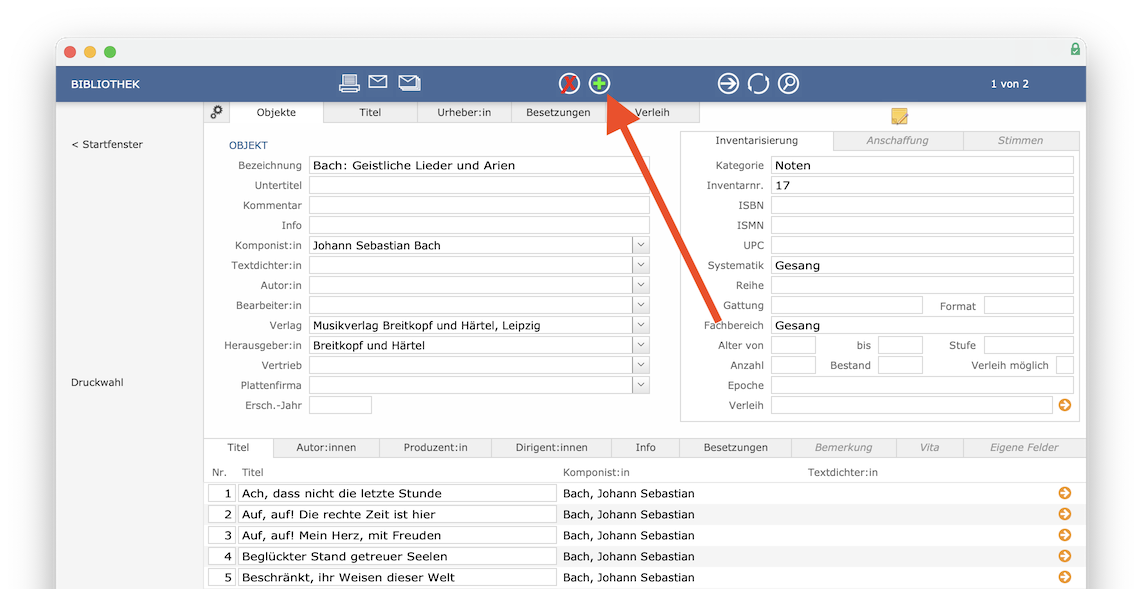Open orange arrow for Beglückter Stand row

(x=1065, y=556)
